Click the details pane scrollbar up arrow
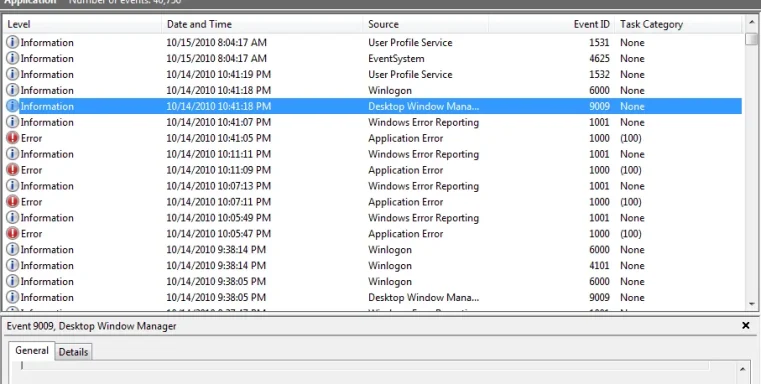This screenshot has height=384, width=761. [743, 370]
